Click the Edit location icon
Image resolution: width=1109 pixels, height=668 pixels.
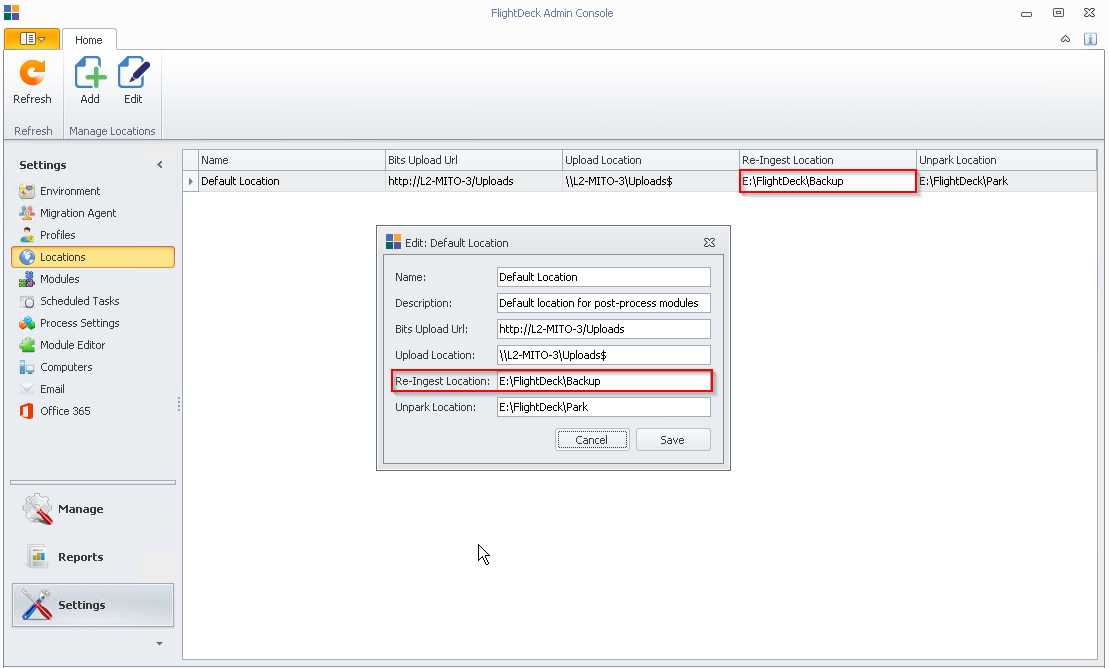pos(133,73)
